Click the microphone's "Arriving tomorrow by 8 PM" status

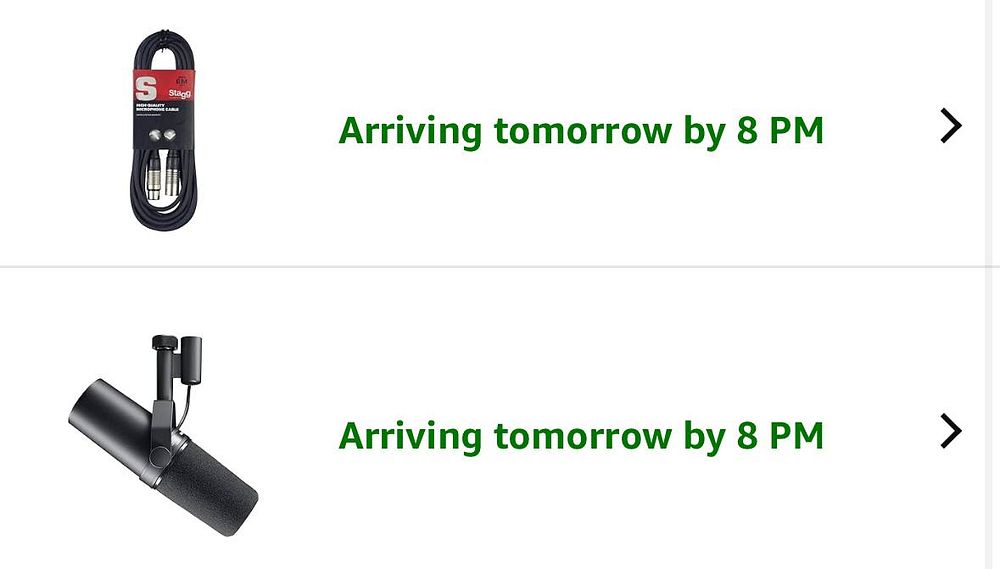point(580,436)
